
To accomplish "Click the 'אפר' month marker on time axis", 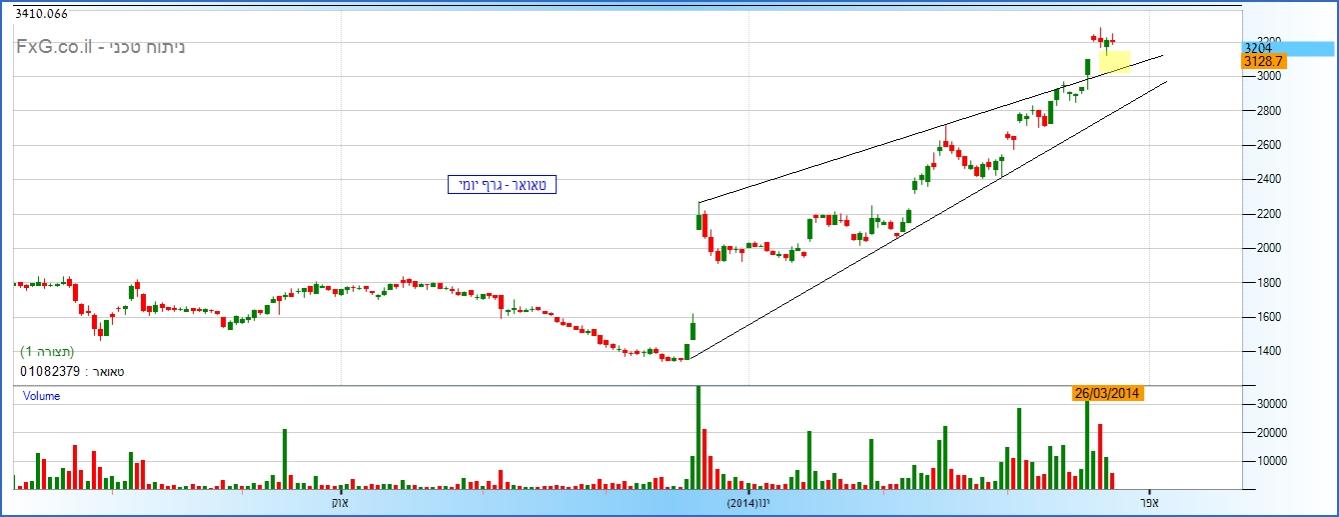I will coord(1148,504).
